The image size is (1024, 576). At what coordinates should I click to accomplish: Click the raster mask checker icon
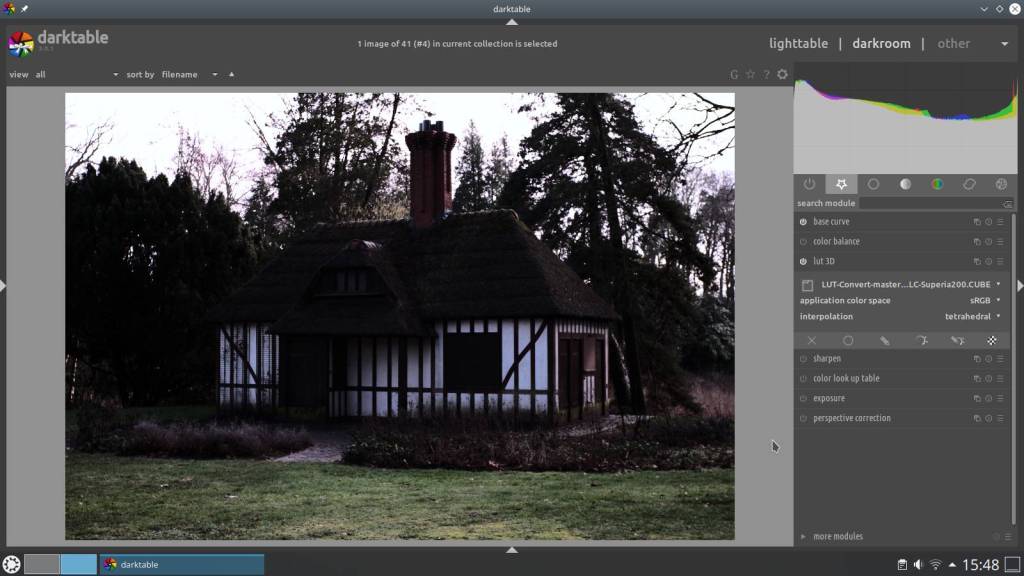(992, 341)
